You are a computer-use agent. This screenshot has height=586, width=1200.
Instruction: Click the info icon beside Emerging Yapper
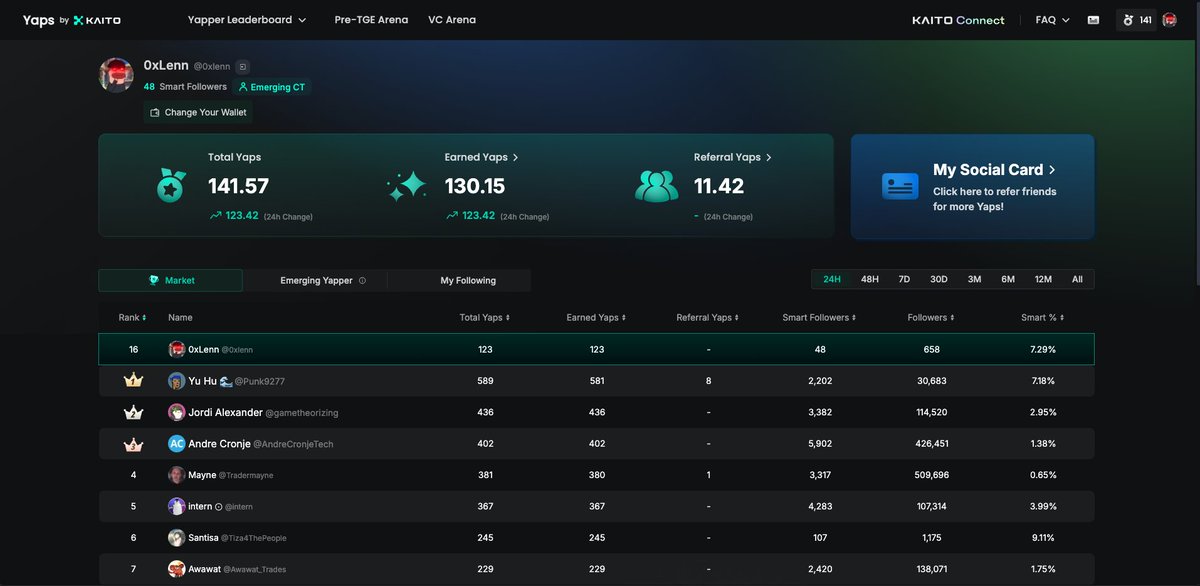click(362, 281)
